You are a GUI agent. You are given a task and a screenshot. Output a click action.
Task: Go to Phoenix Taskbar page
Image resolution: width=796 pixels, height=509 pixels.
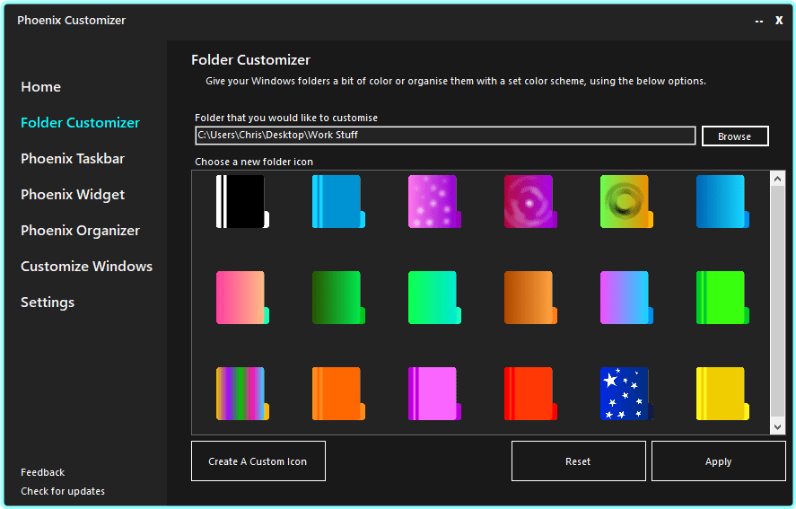click(72, 159)
